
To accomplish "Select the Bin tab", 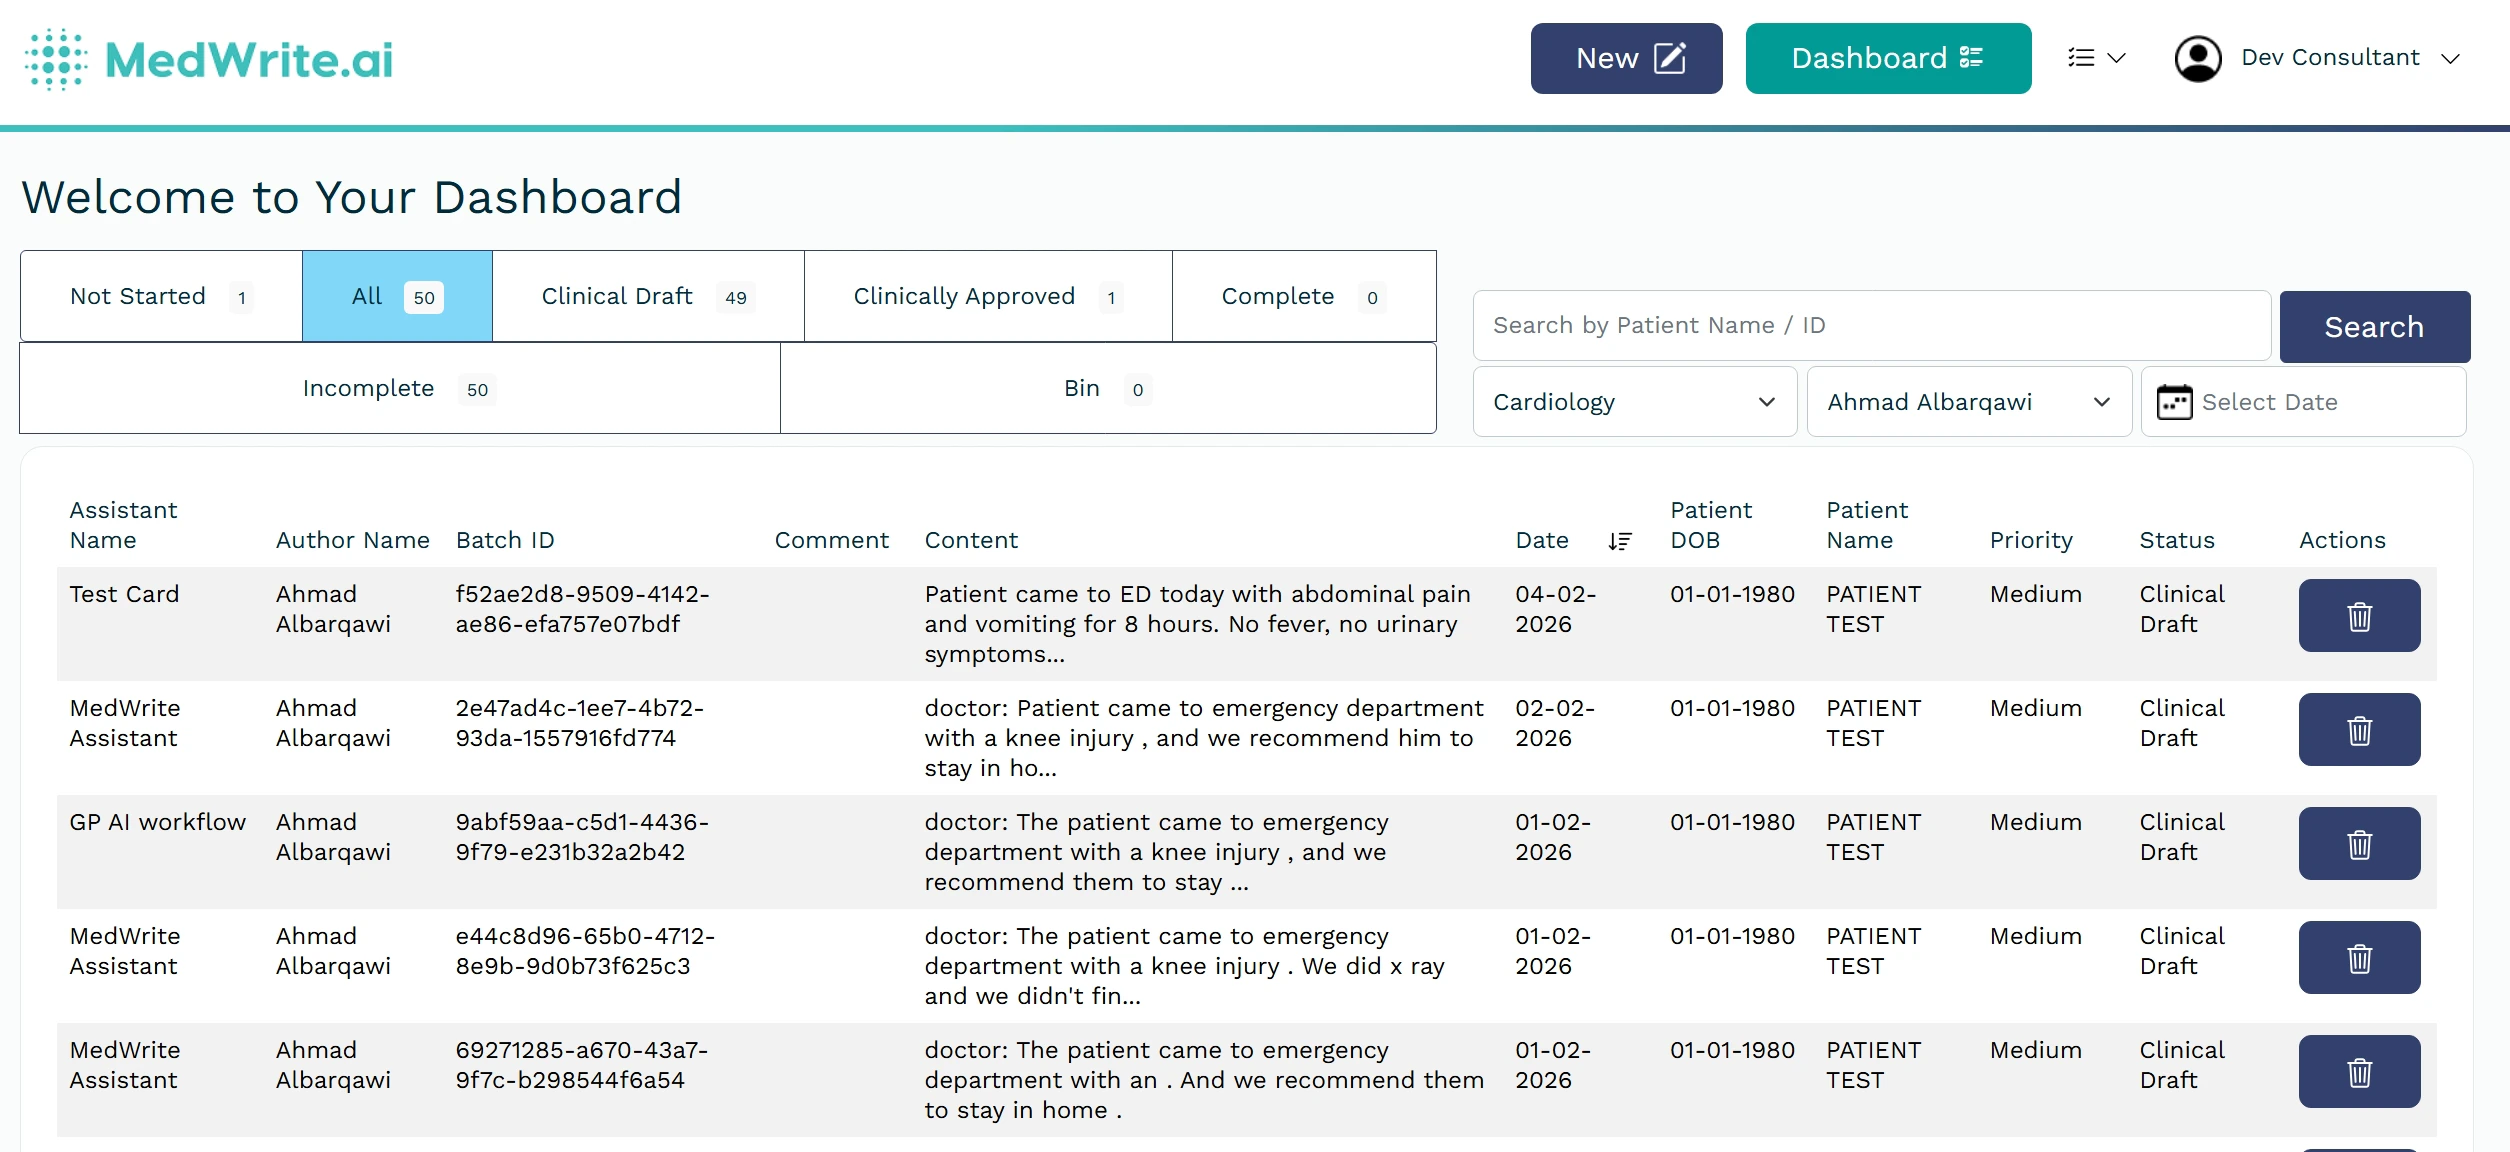I will click(1107, 389).
